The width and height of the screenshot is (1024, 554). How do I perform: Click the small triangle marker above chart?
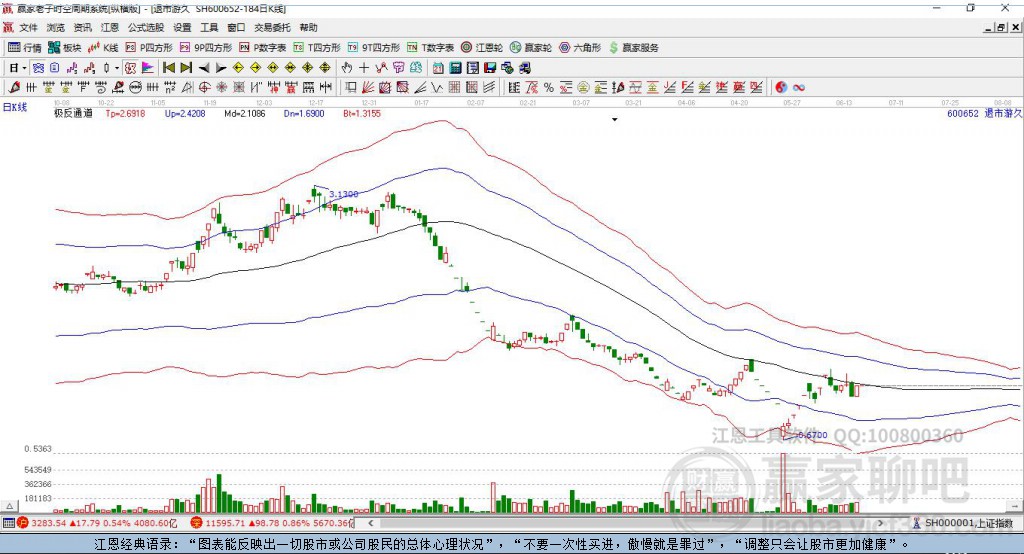click(615, 120)
